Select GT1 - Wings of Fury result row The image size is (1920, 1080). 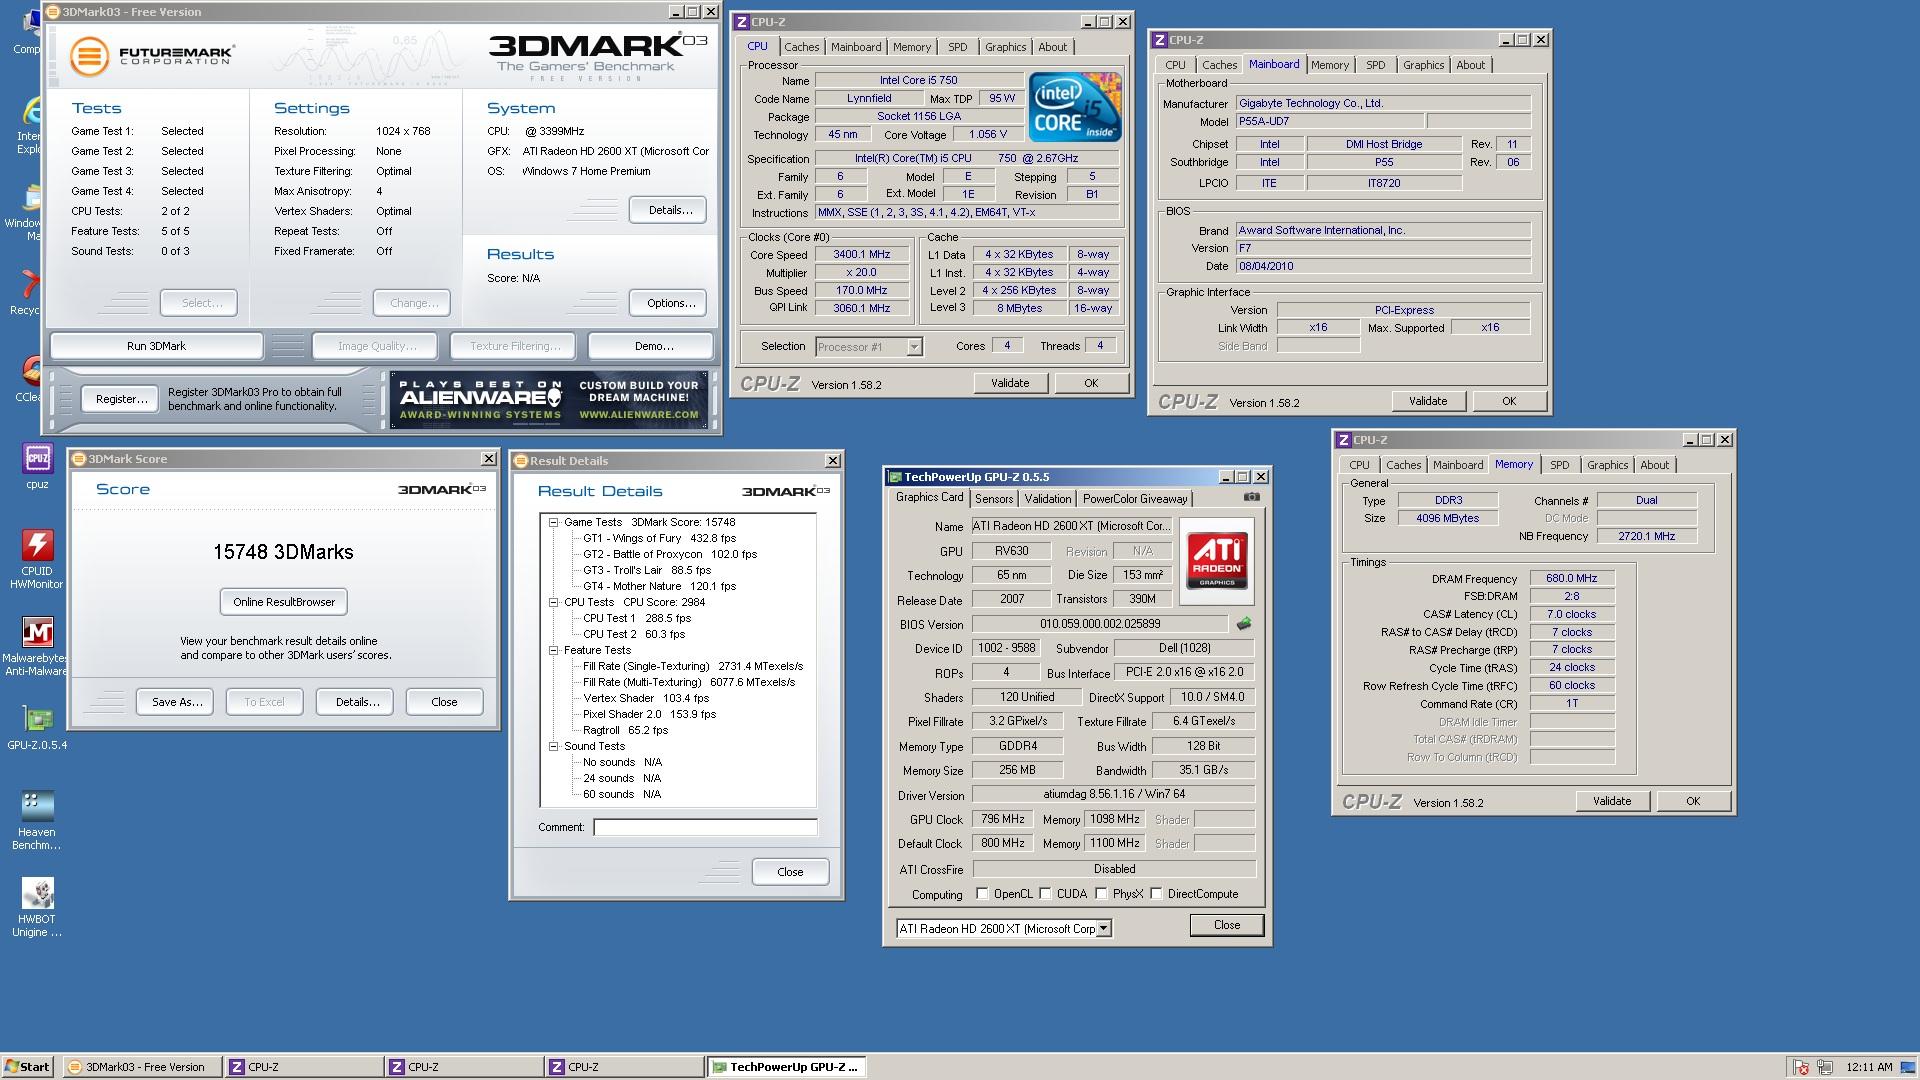[659, 538]
